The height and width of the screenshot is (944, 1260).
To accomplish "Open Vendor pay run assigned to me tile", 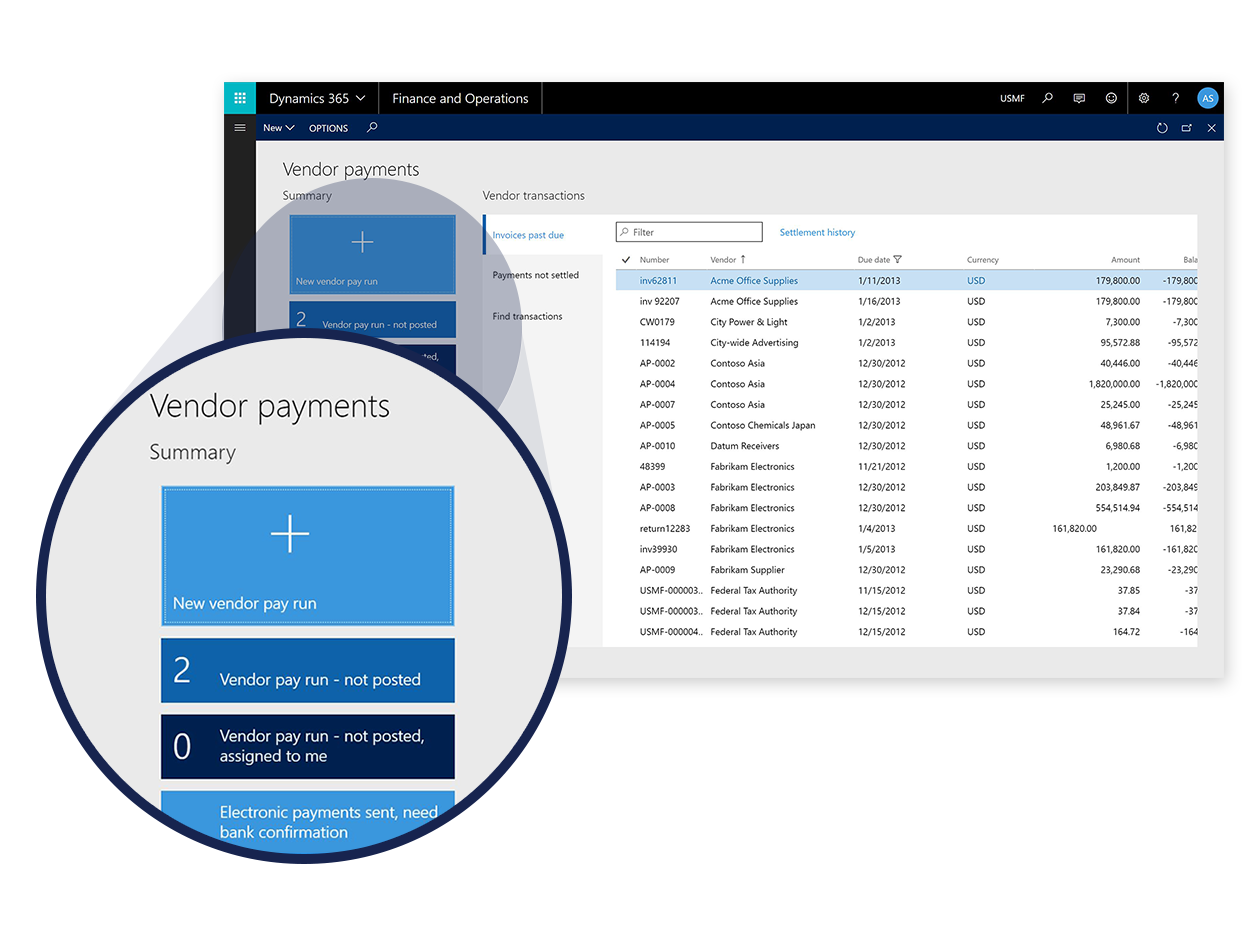I will tap(308, 746).
